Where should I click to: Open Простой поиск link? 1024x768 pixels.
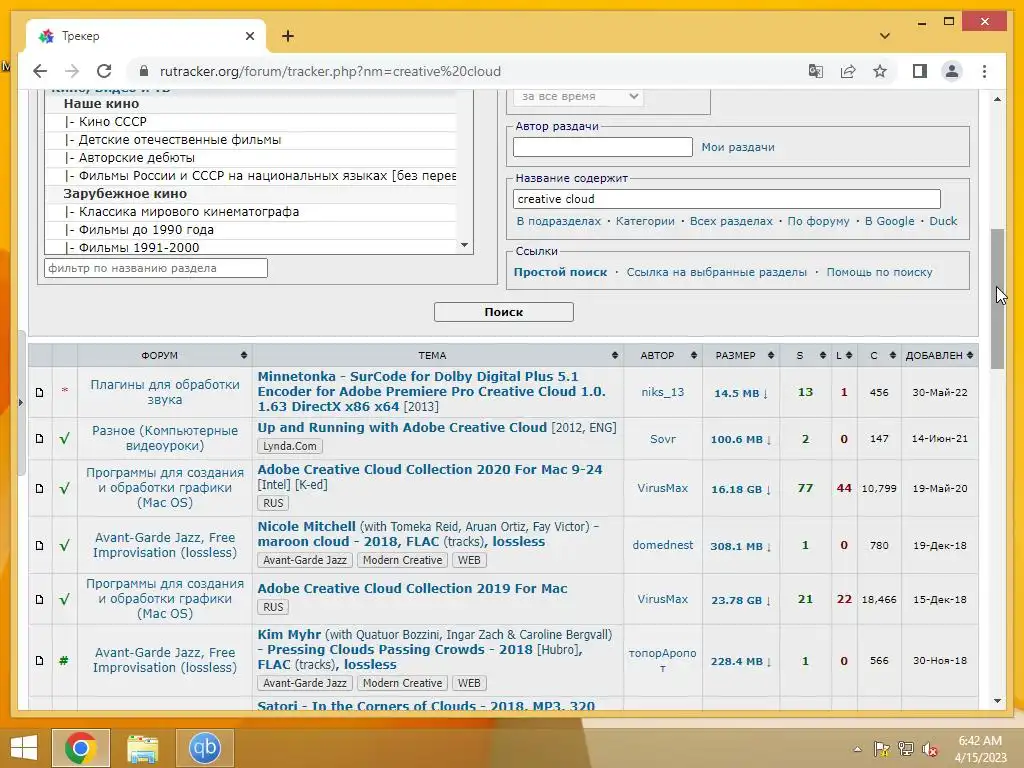[560, 272]
